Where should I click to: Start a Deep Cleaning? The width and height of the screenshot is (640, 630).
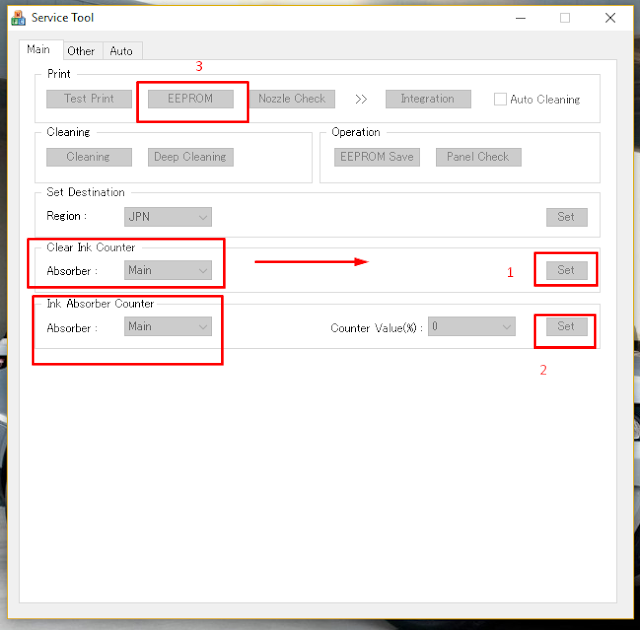click(x=191, y=157)
